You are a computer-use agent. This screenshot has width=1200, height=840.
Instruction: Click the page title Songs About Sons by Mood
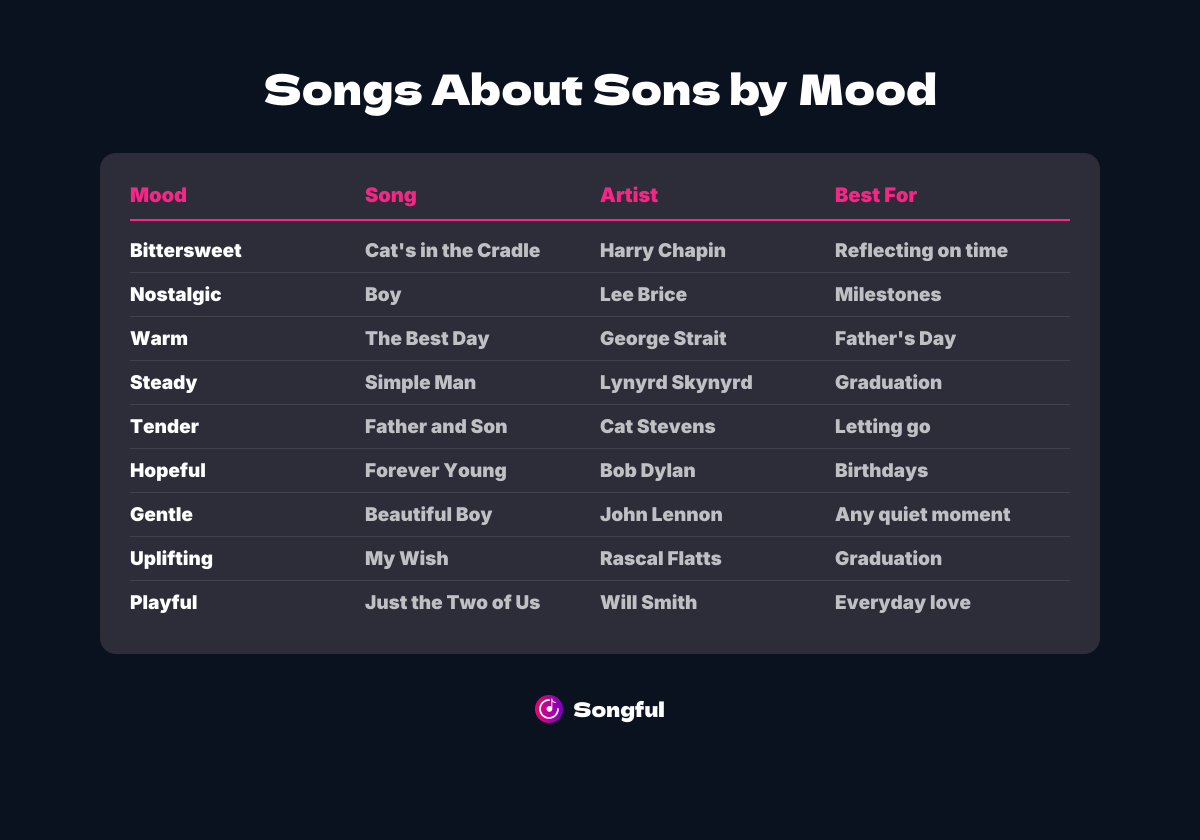coord(600,91)
